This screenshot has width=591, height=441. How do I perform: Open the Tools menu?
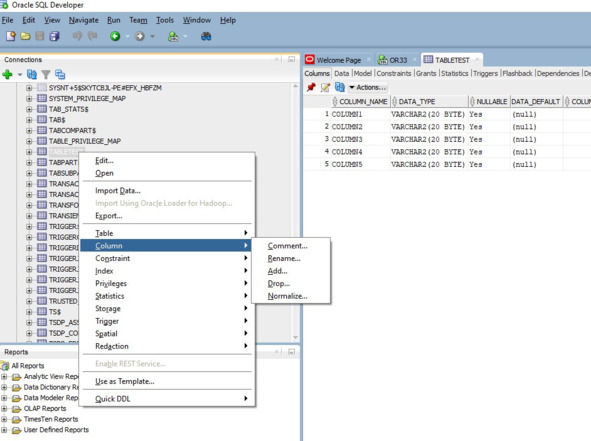tap(165, 20)
